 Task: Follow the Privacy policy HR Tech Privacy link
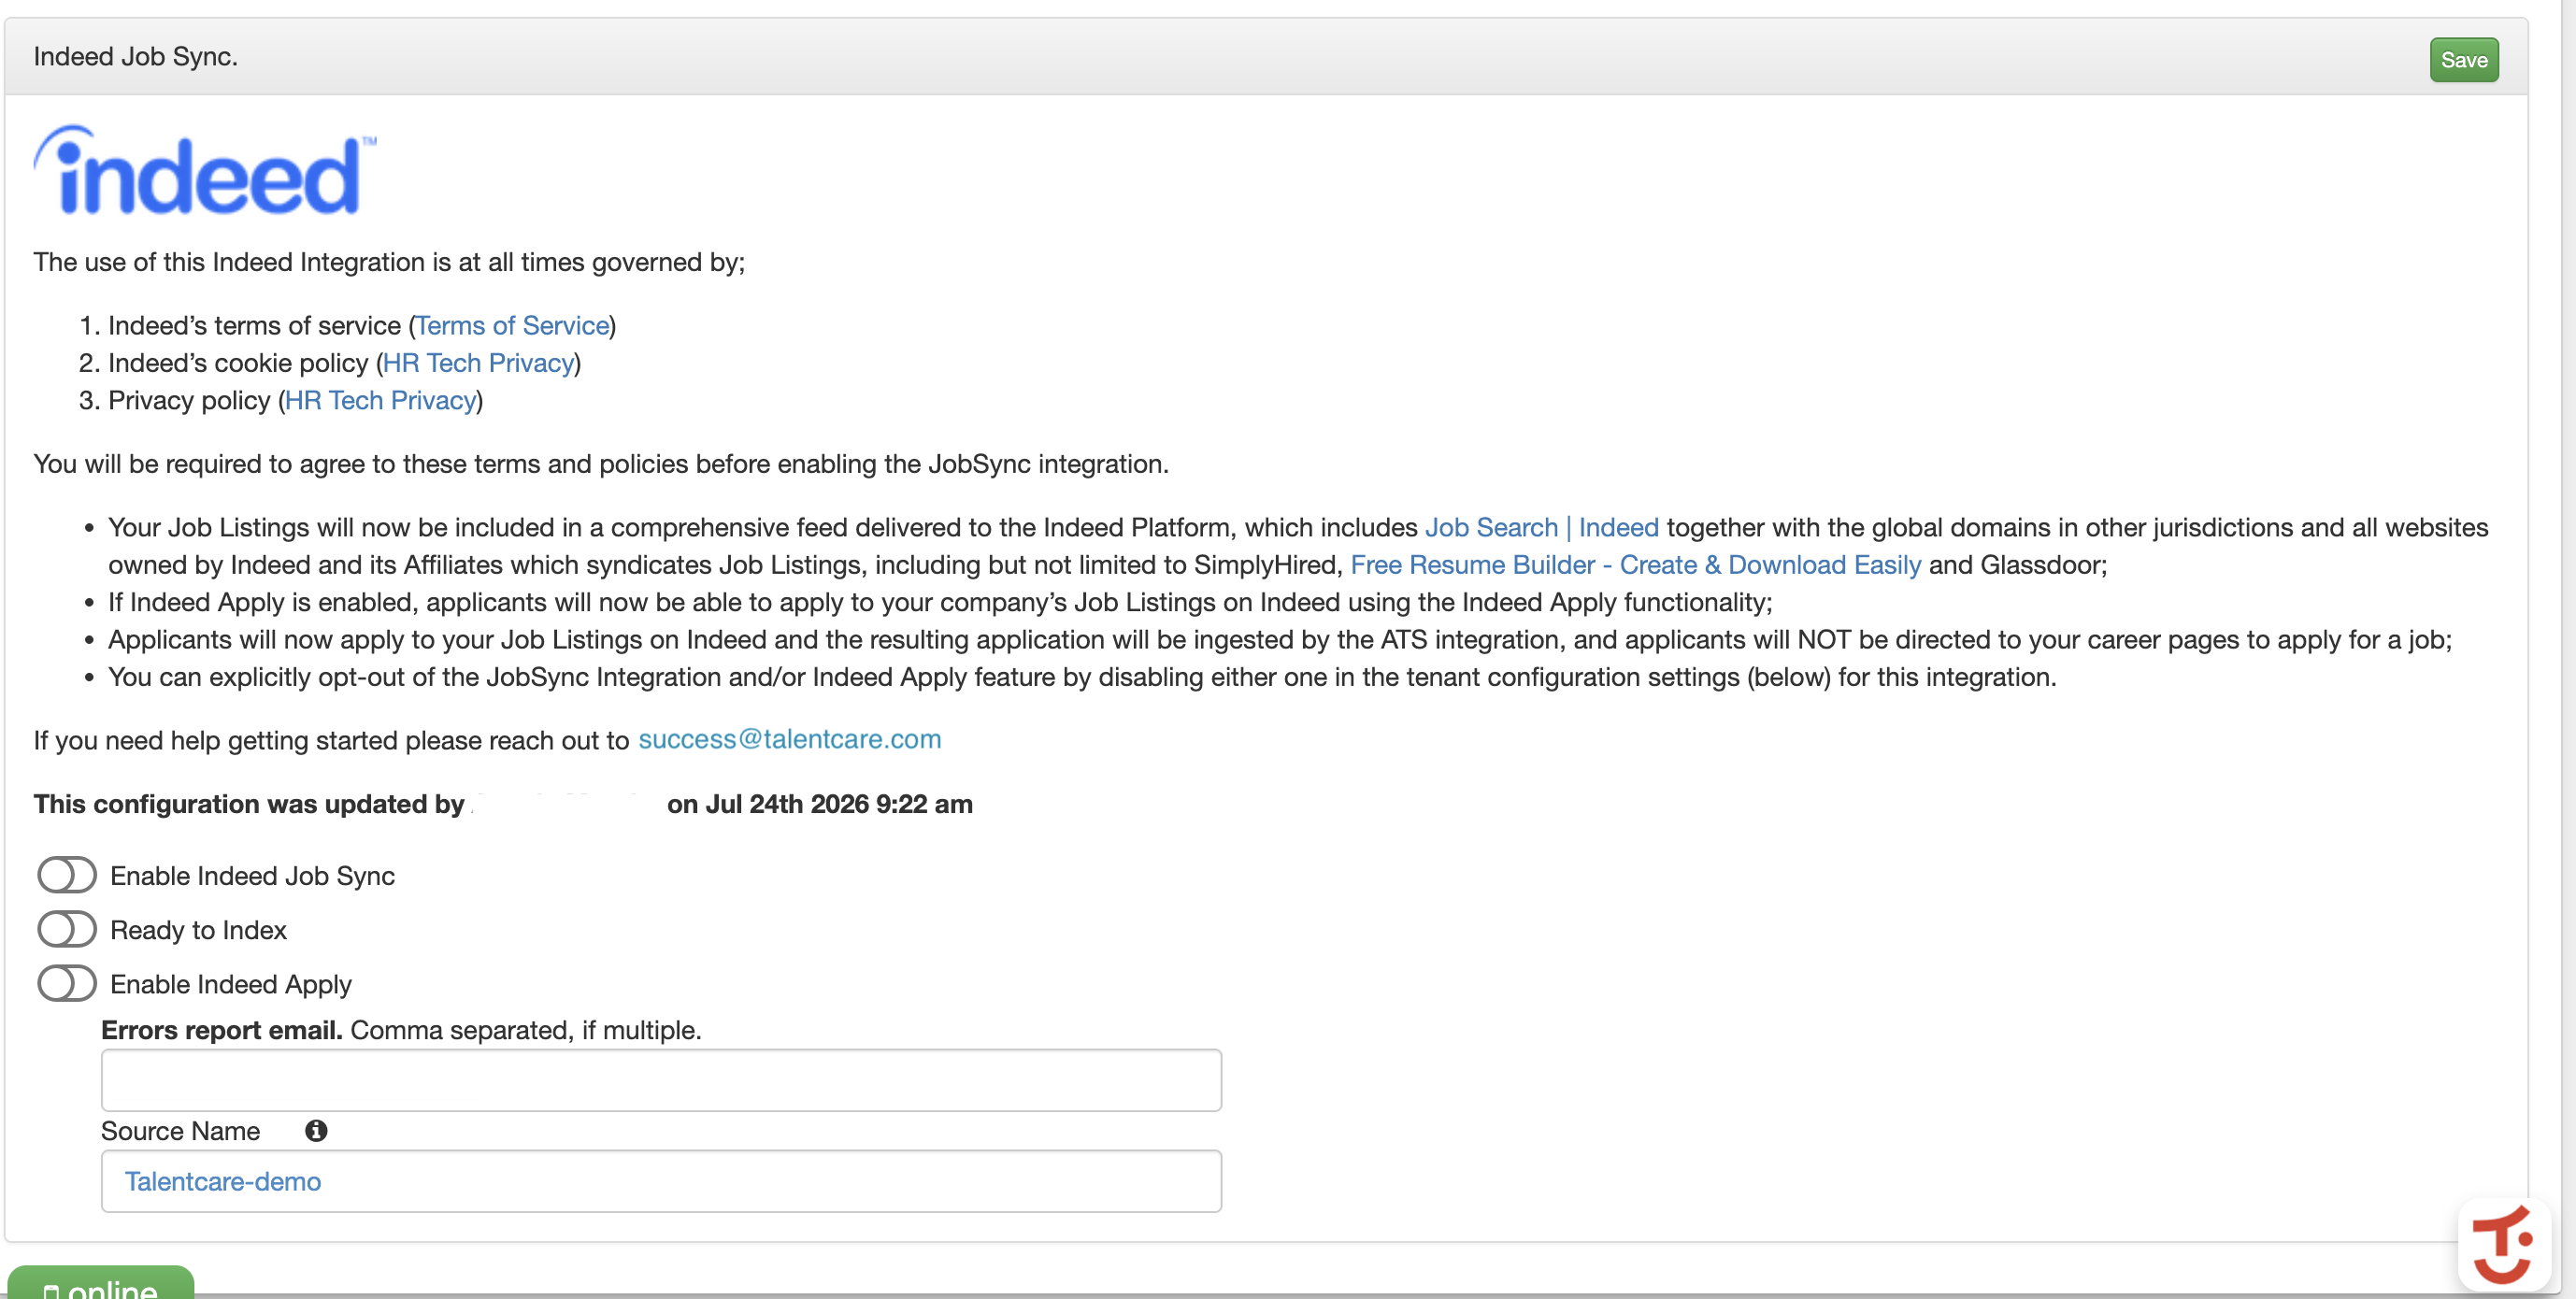click(x=380, y=400)
